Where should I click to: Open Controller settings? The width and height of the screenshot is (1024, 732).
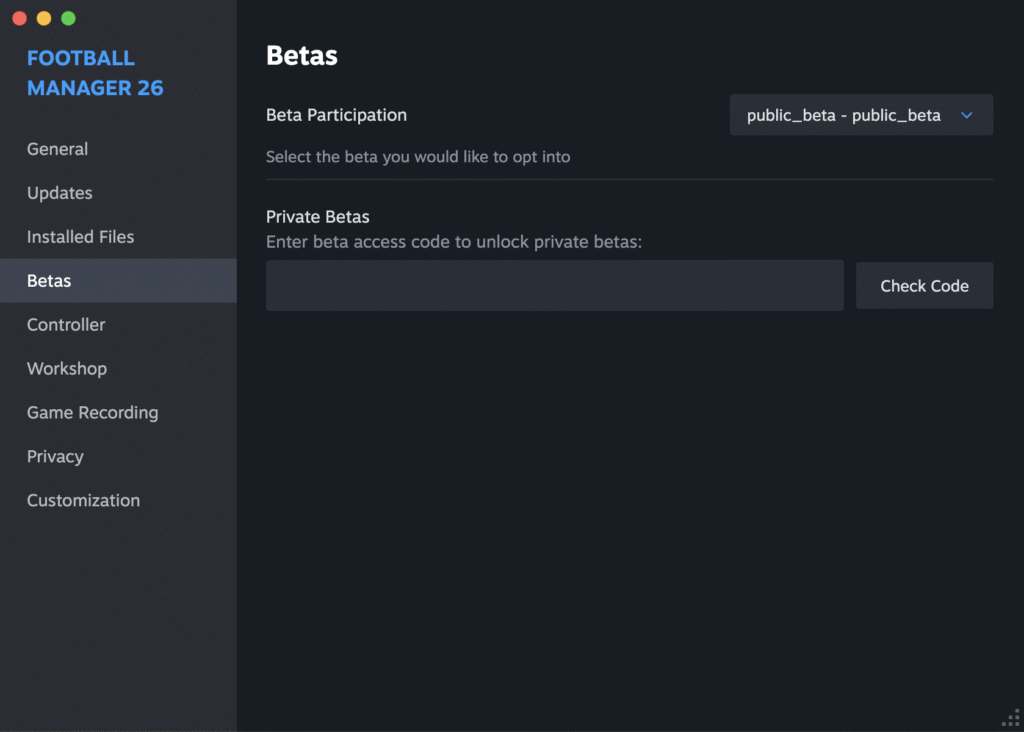coord(66,325)
